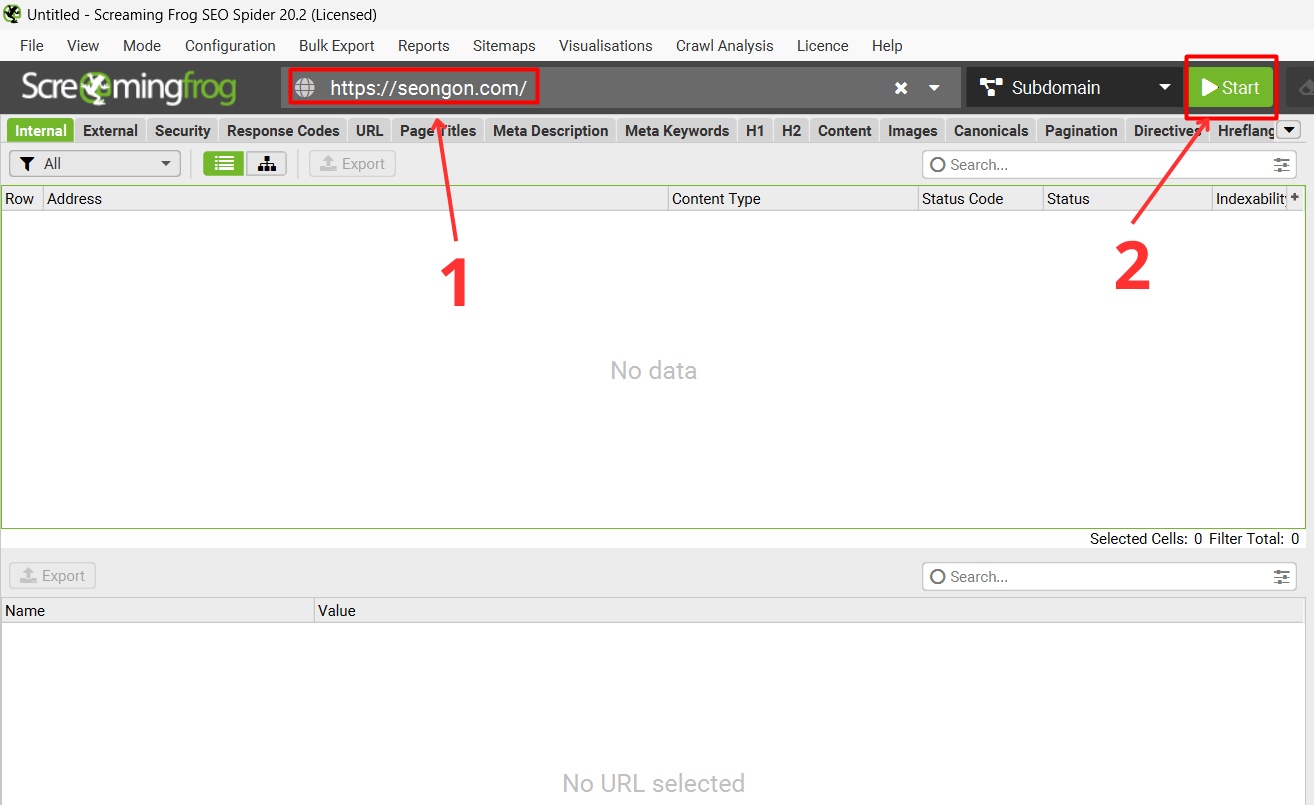
Task: Click the app icon in title bar
Action: tap(13, 15)
